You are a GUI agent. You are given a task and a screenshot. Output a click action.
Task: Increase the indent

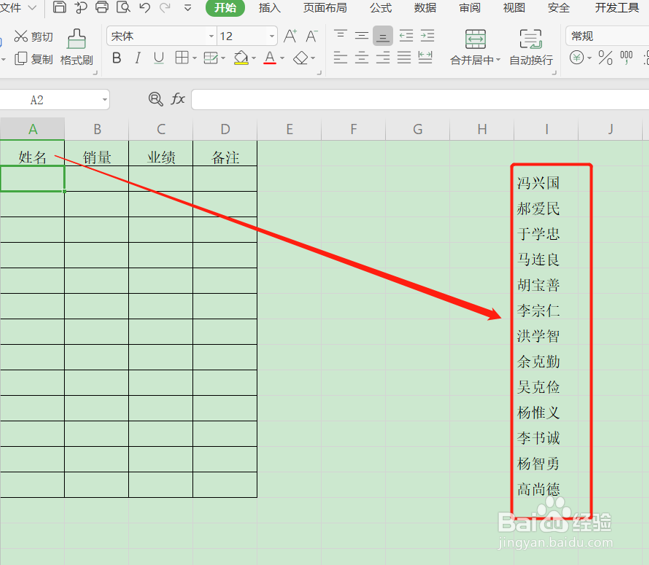[427, 36]
